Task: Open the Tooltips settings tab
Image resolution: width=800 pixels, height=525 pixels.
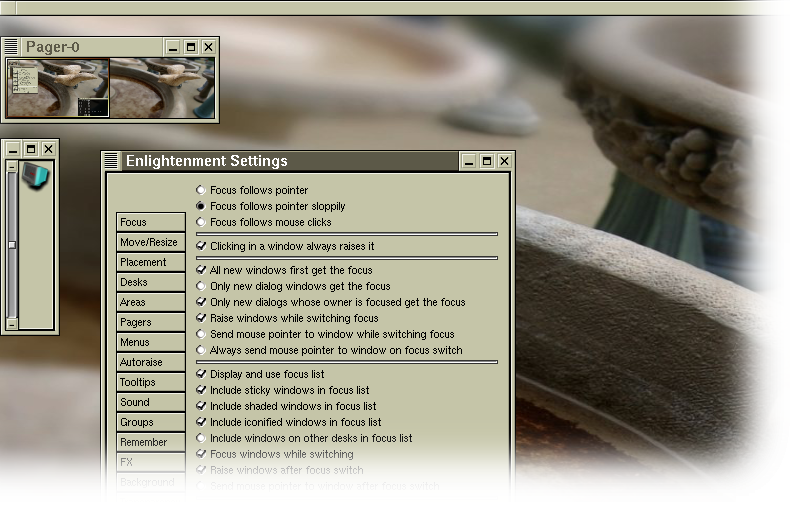Action: click(151, 382)
